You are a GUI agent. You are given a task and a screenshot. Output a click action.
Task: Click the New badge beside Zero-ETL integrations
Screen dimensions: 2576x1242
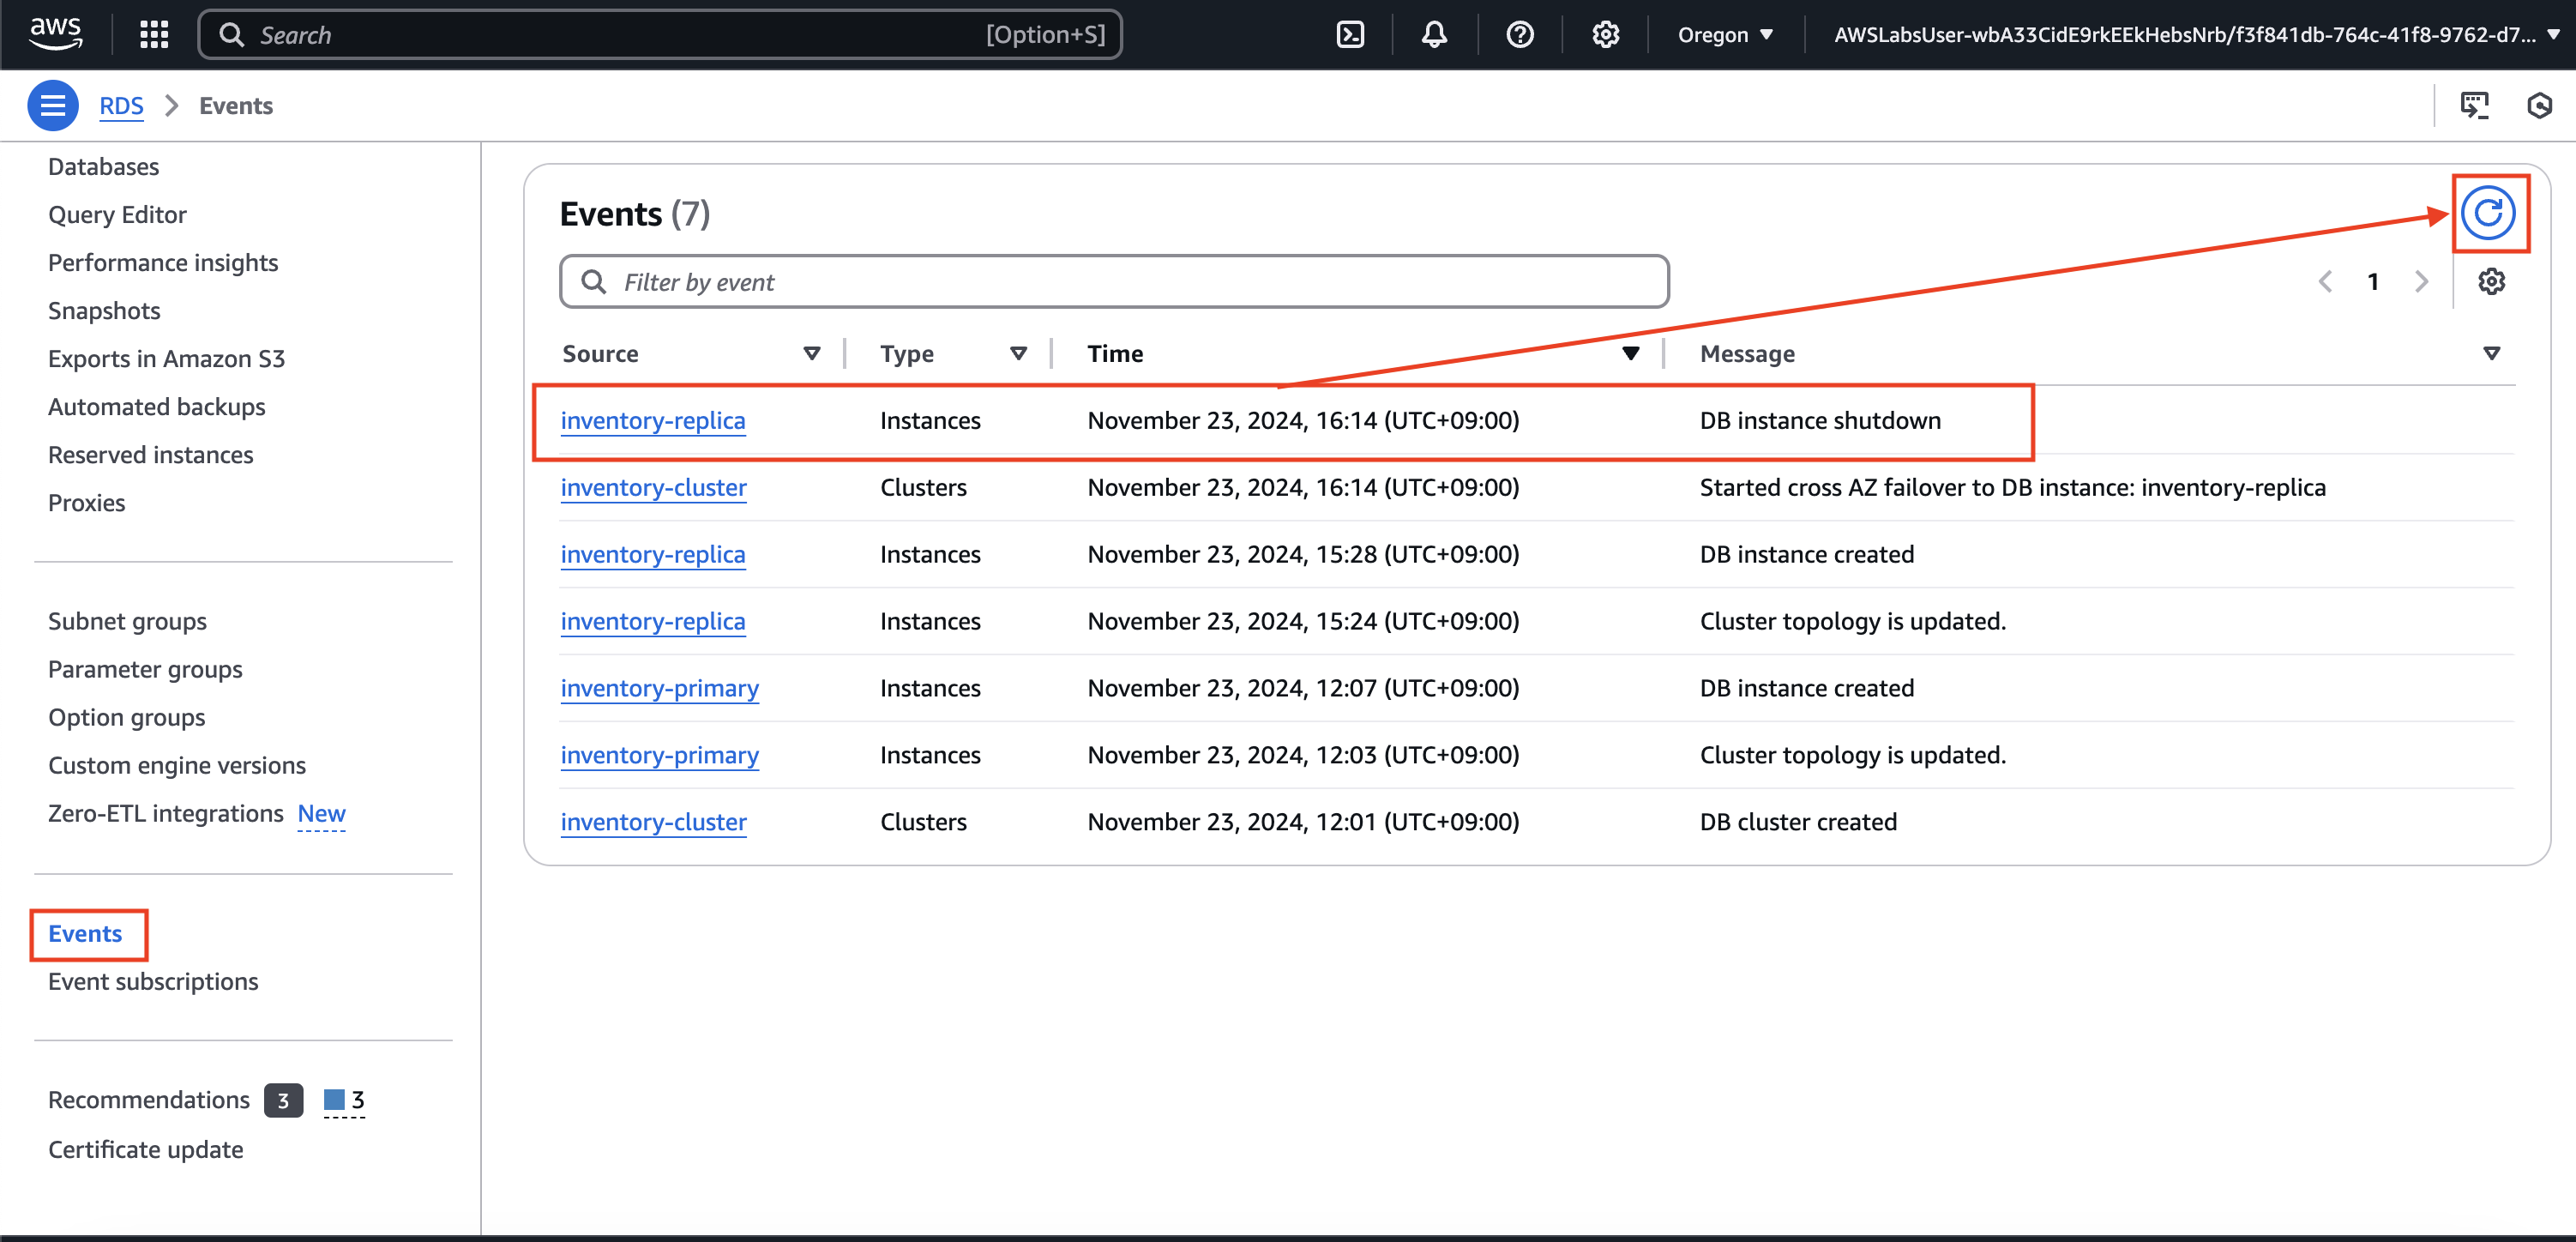[321, 814]
